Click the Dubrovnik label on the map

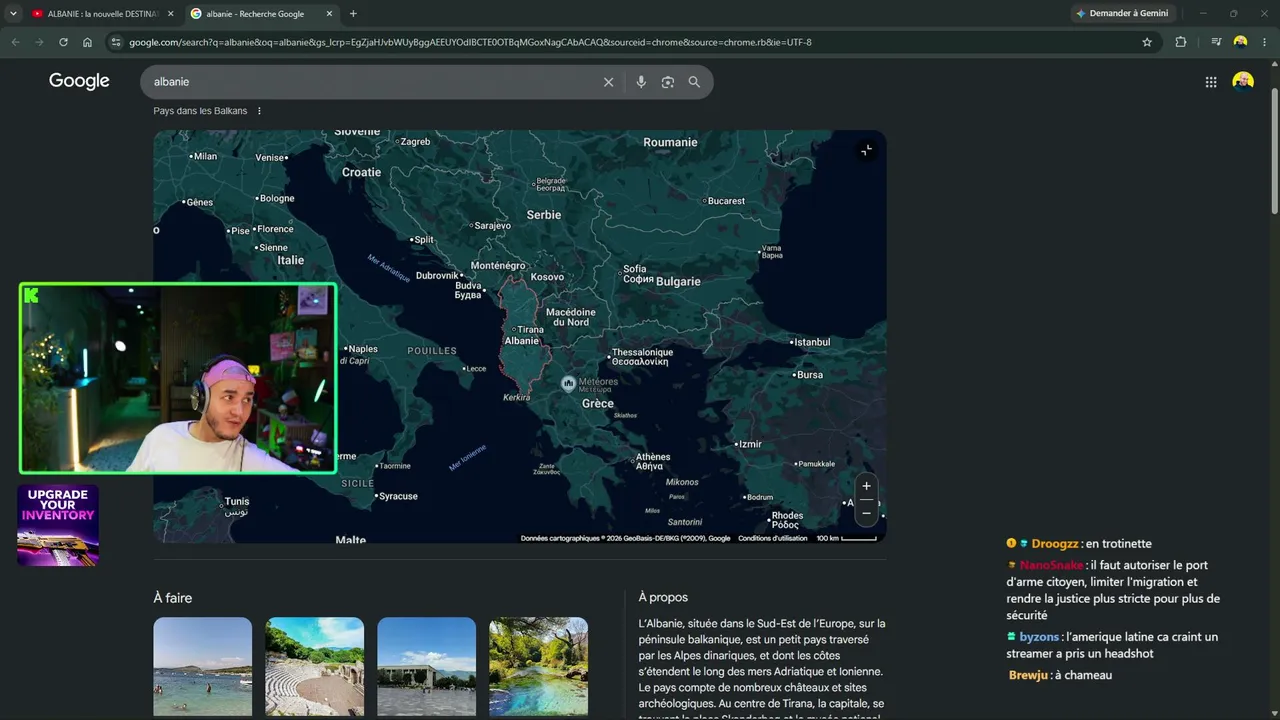pos(437,276)
